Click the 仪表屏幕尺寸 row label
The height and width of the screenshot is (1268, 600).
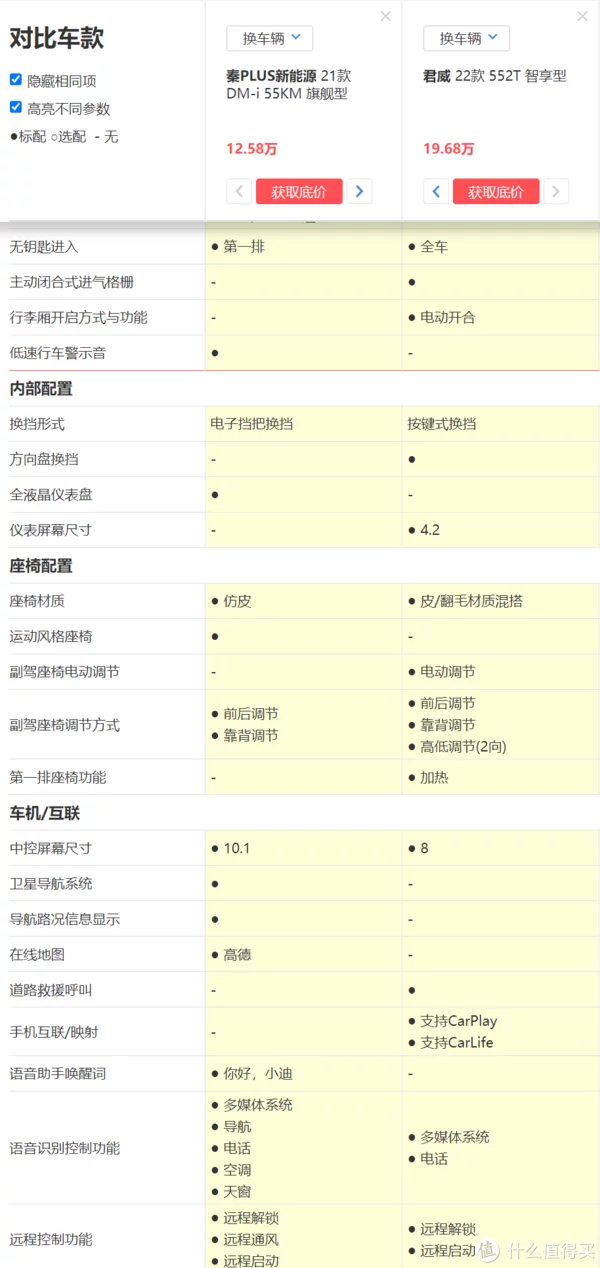(50, 530)
